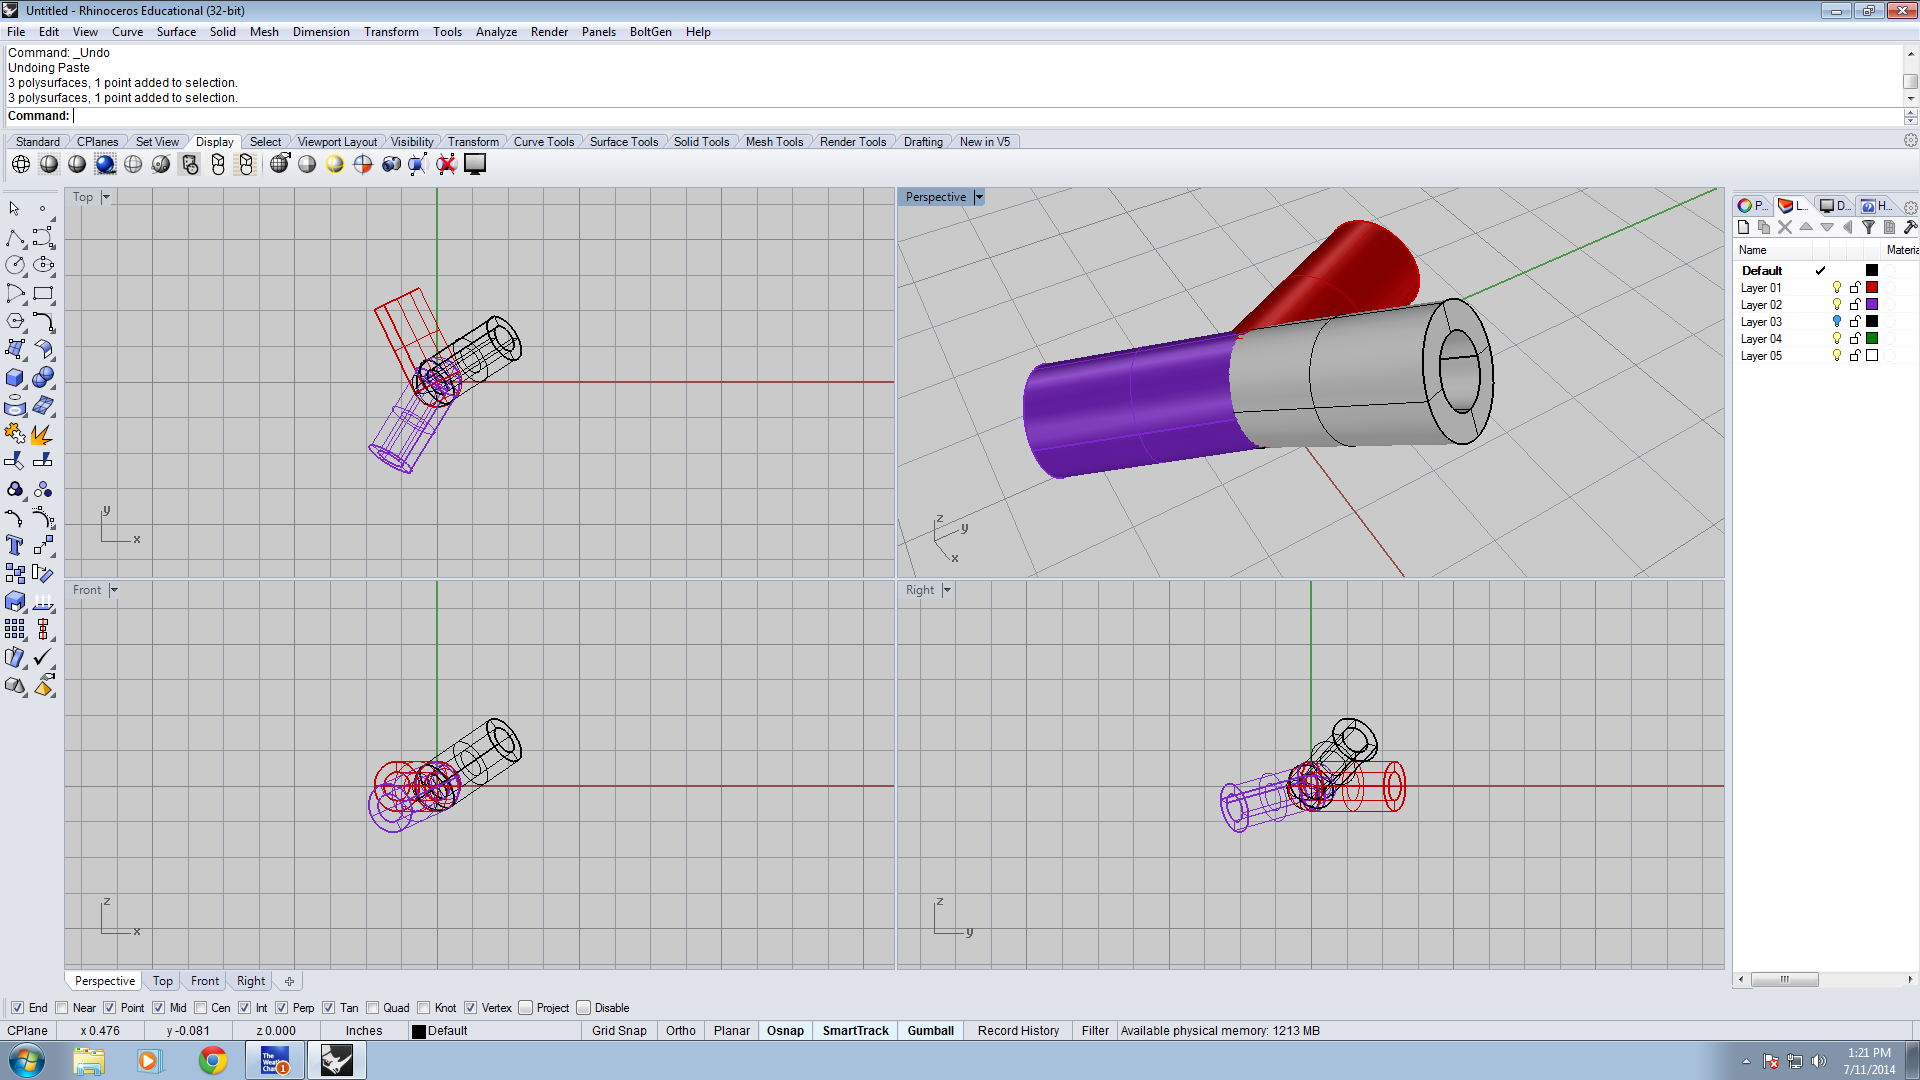Click the Filter status button
This screenshot has height=1080, width=1920.
pyautogui.click(x=1095, y=1031)
